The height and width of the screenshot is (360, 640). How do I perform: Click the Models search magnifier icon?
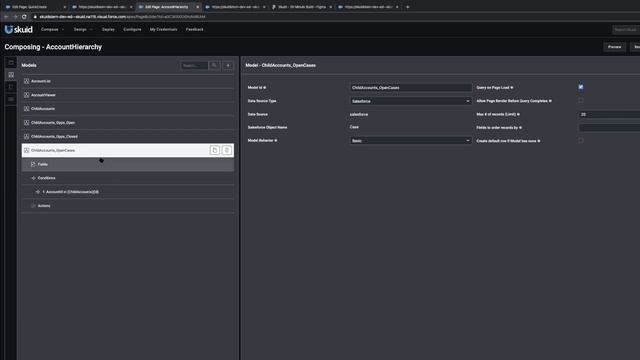click(214, 65)
